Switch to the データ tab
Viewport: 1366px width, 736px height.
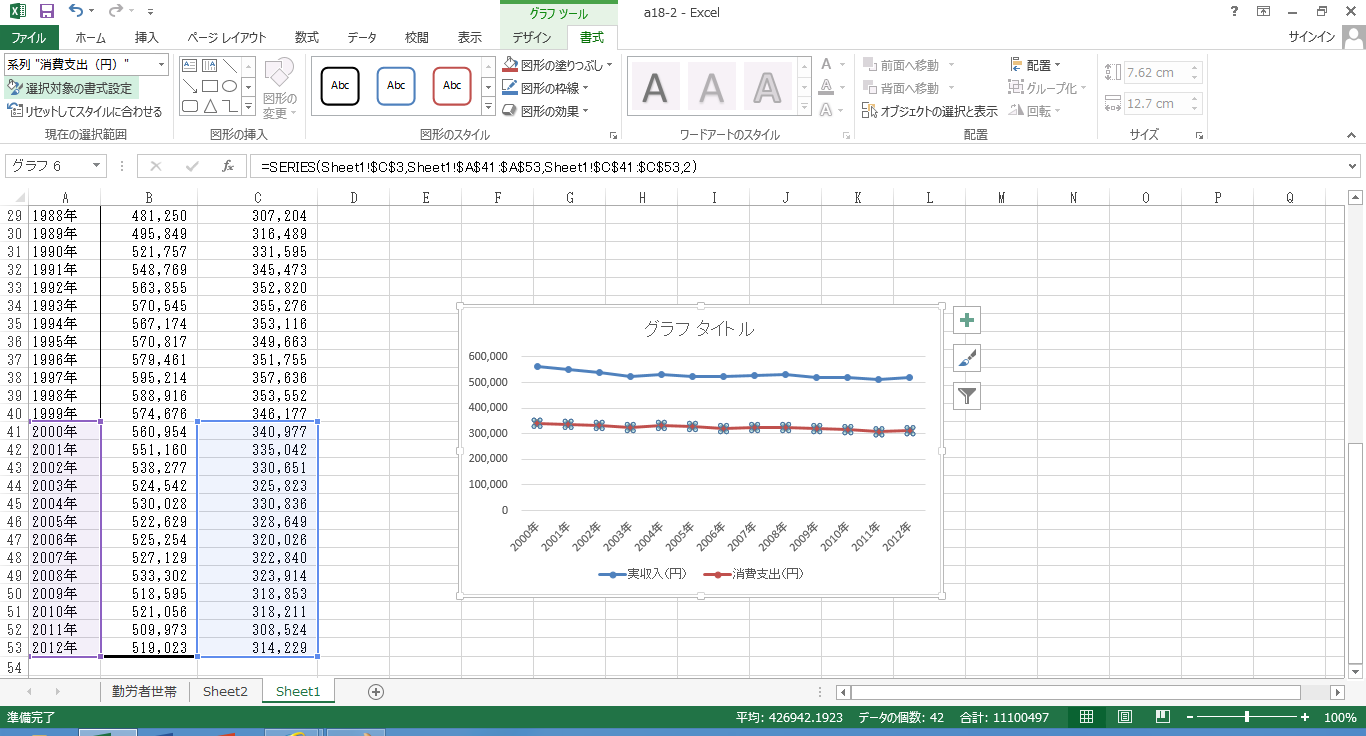coord(362,38)
